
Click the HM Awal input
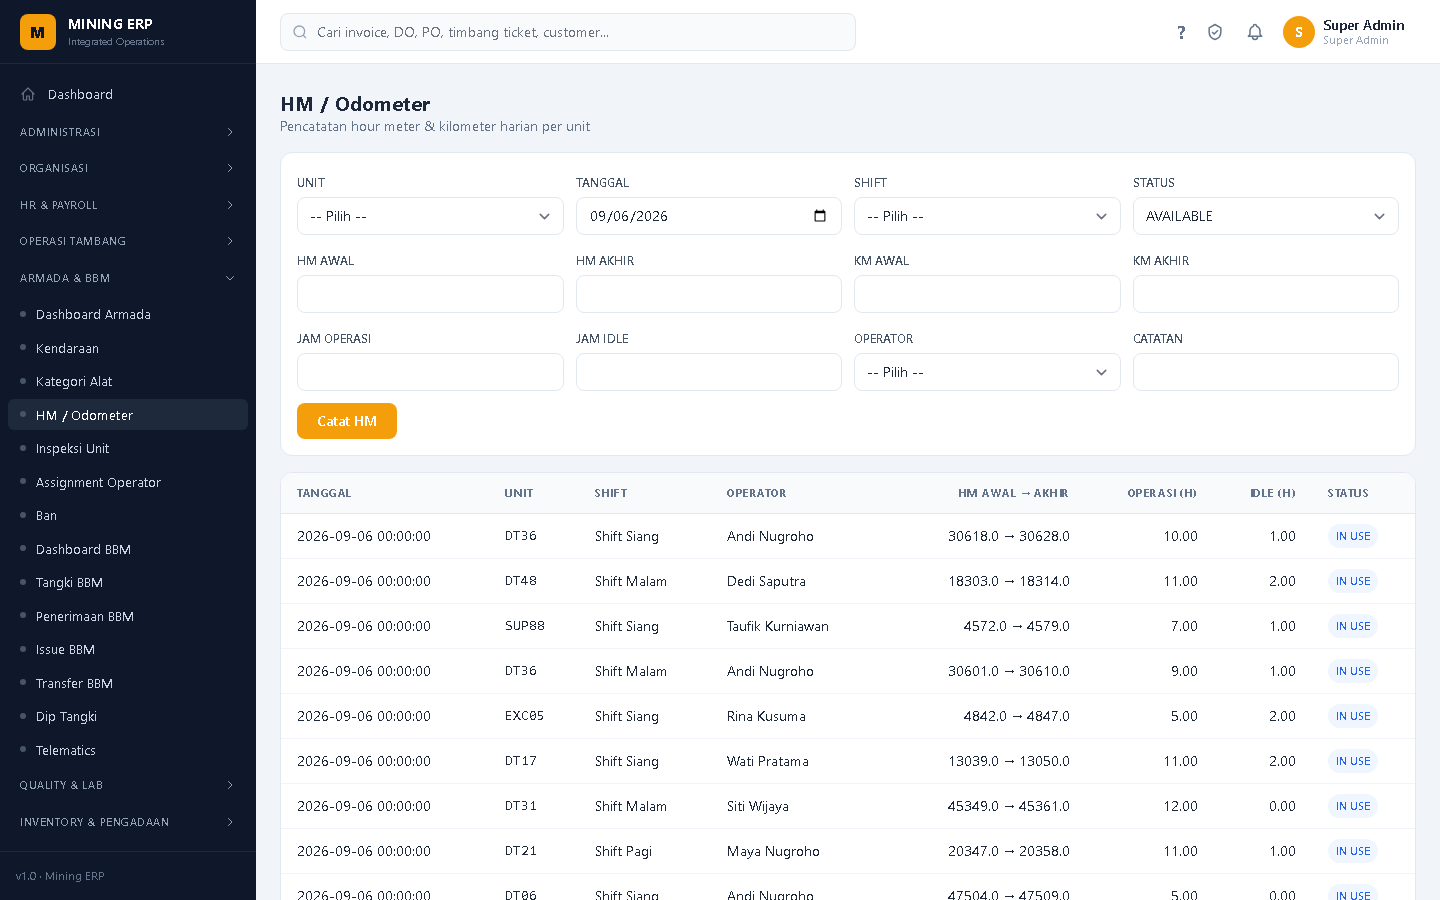pos(430,294)
